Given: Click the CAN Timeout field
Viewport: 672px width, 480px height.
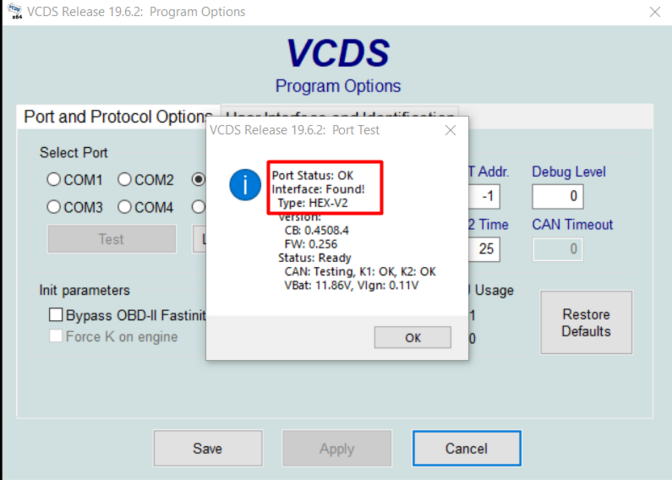Looking at the screenshot, I should point(558,249).
